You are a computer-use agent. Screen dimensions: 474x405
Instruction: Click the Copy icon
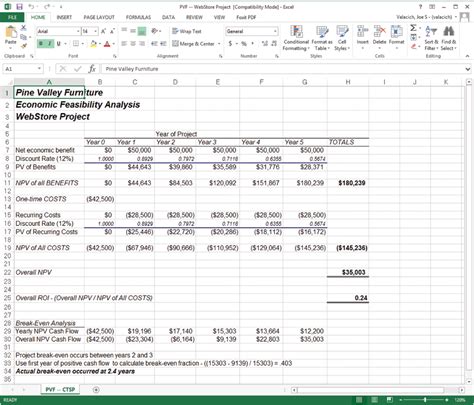pyautogui.click(x=23, y=37)
